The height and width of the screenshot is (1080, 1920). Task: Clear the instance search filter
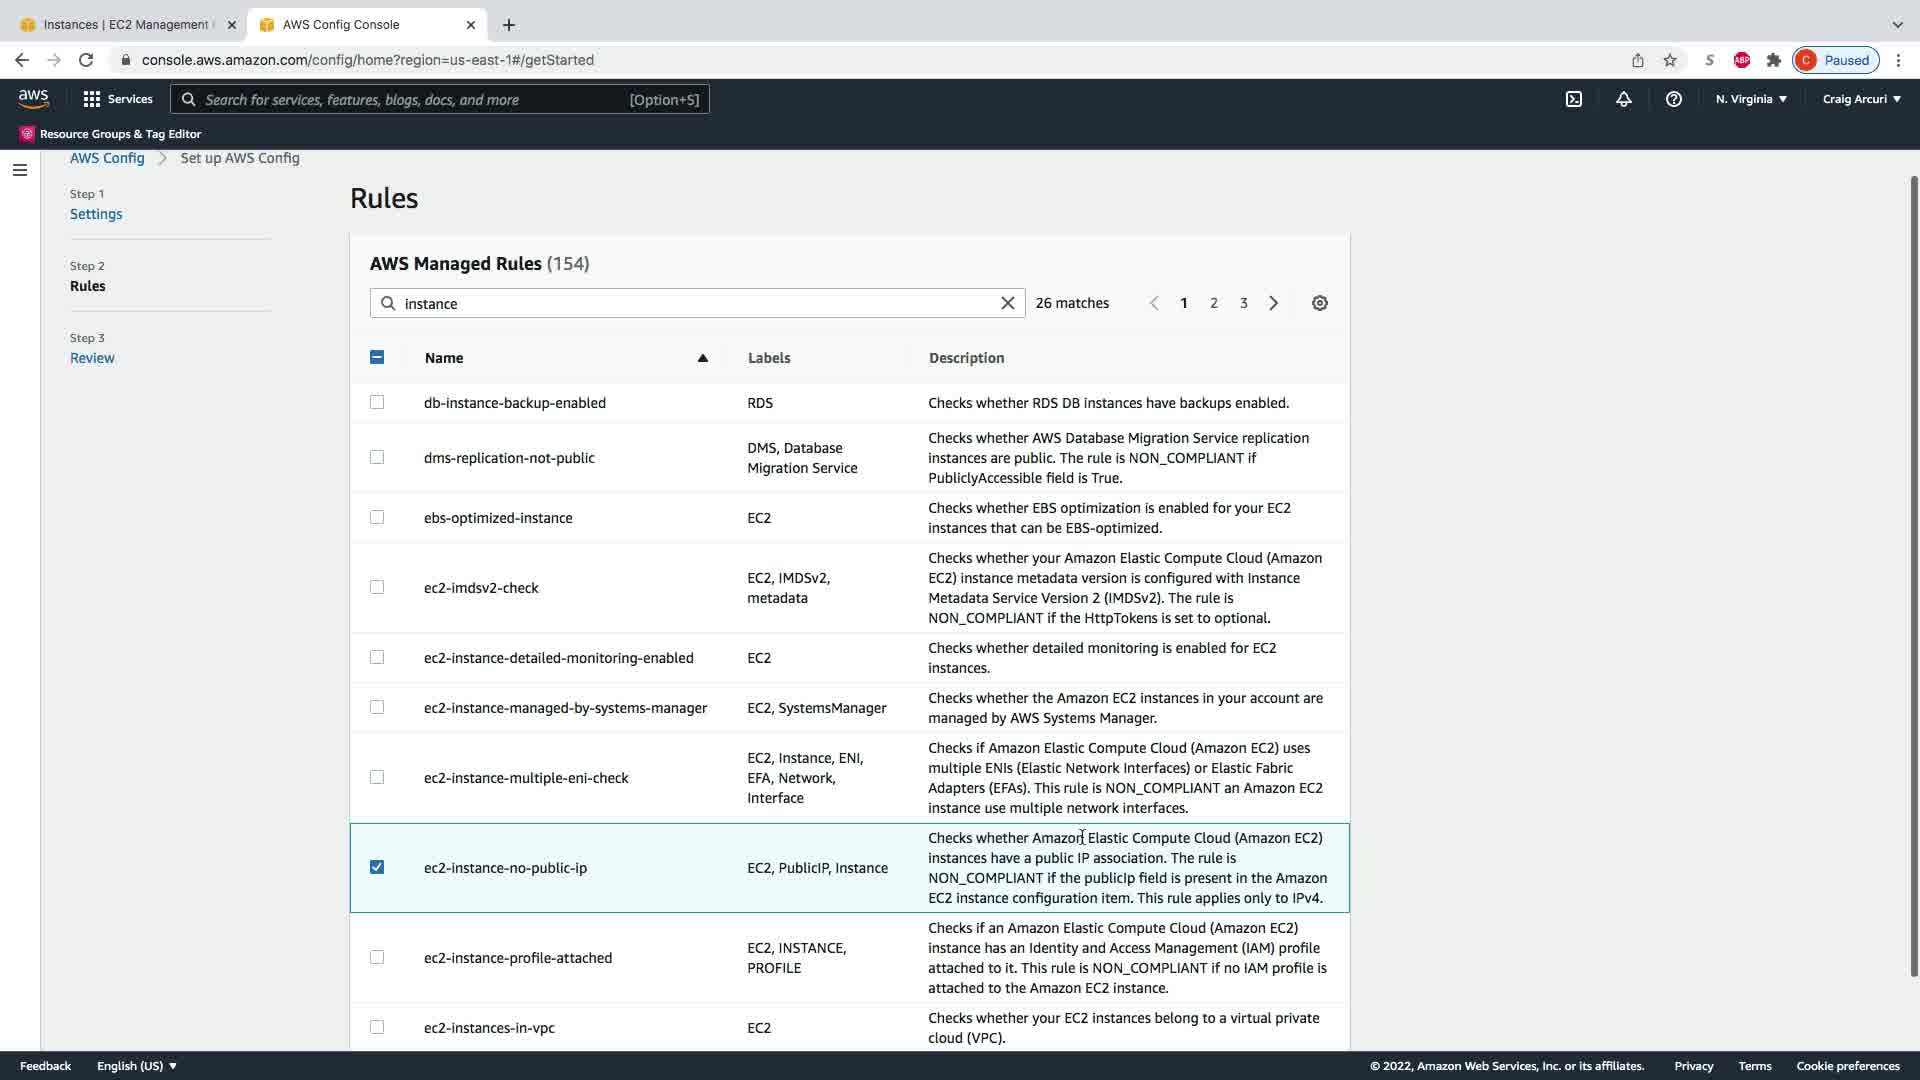point(1007,303)
